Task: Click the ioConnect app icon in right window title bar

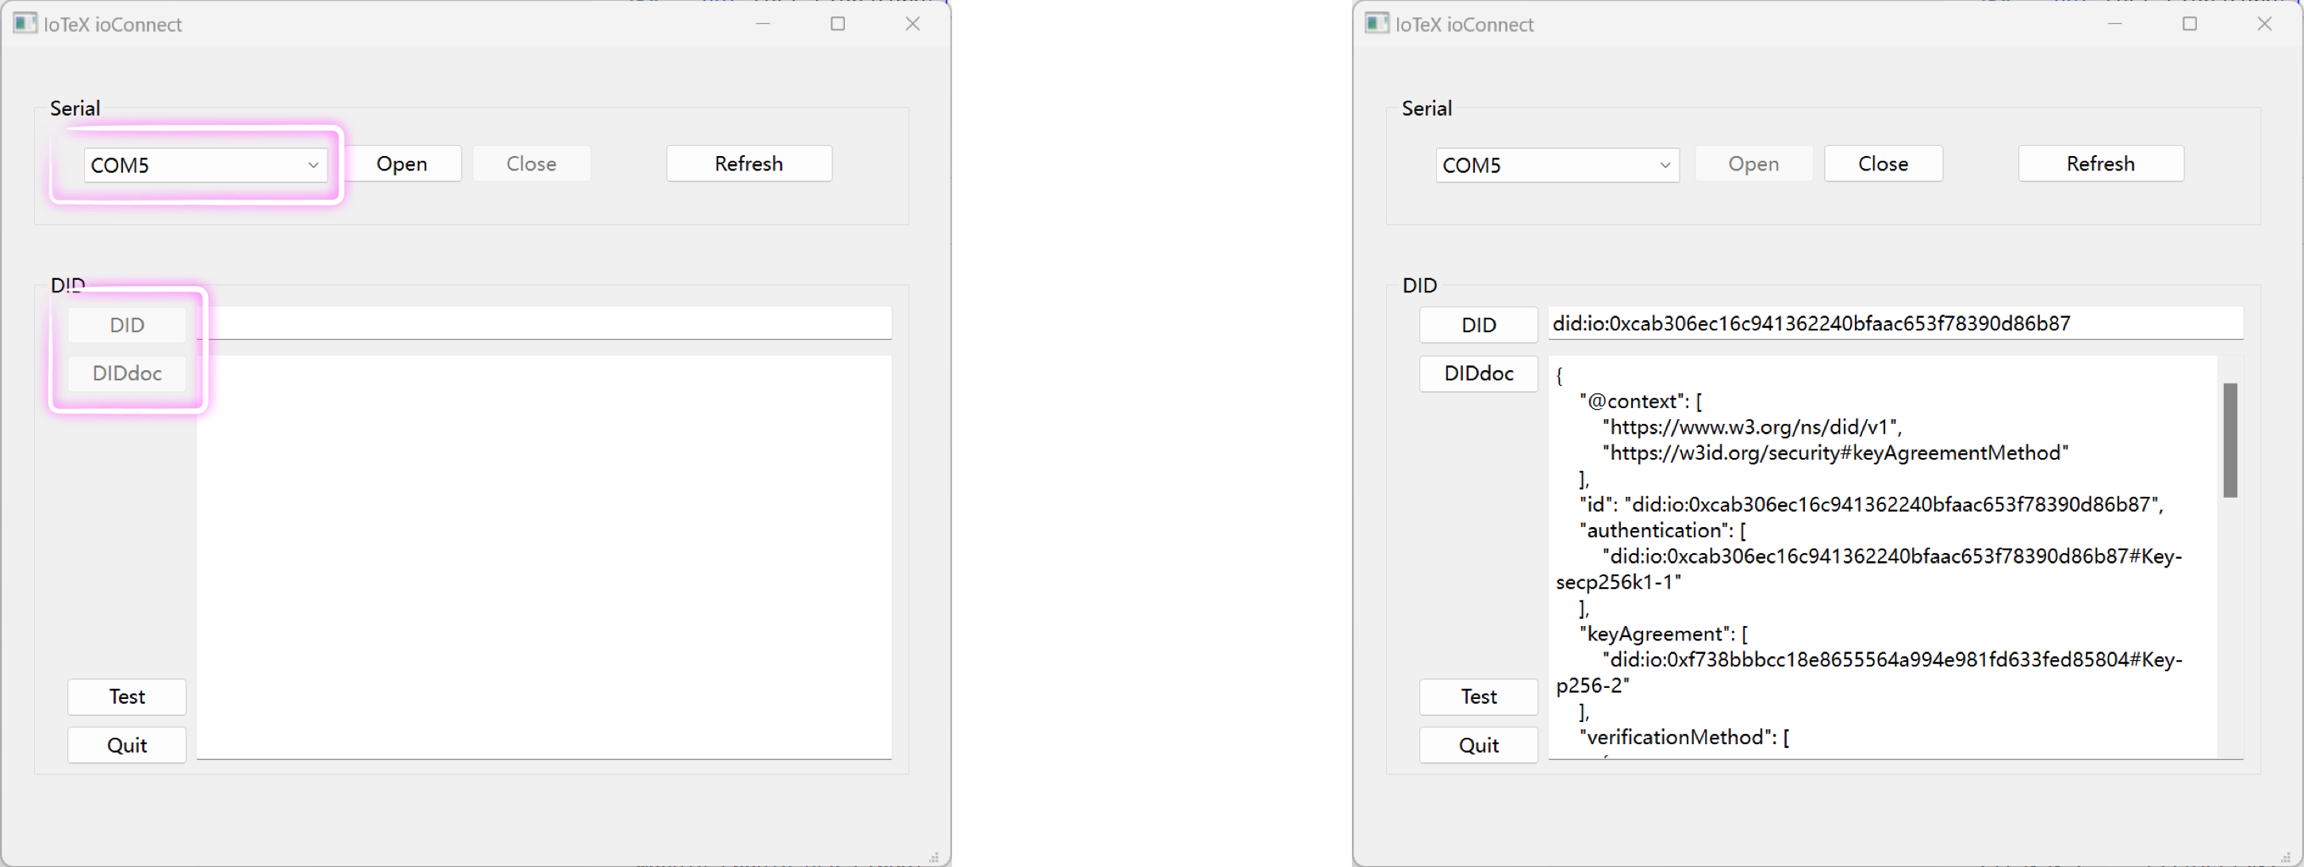Action: tap(1377, 23)
